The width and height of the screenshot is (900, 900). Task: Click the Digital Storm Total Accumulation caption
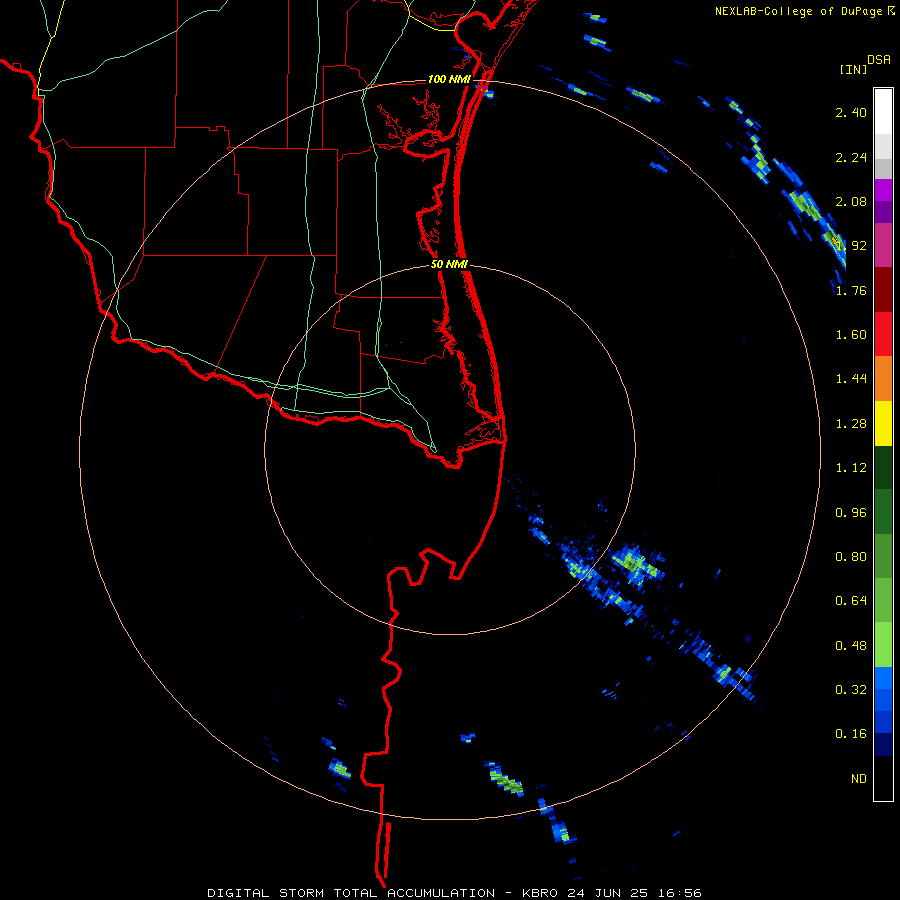click(x=454, y=893)
